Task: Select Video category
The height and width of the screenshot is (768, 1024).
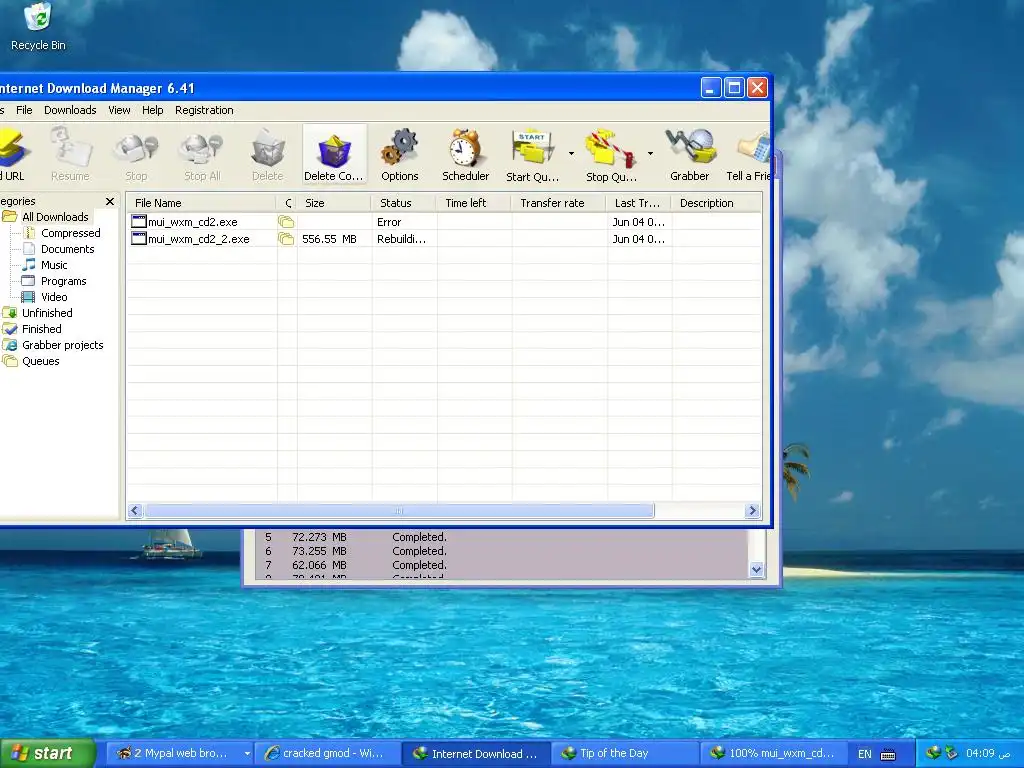Action: coord(54,297)
